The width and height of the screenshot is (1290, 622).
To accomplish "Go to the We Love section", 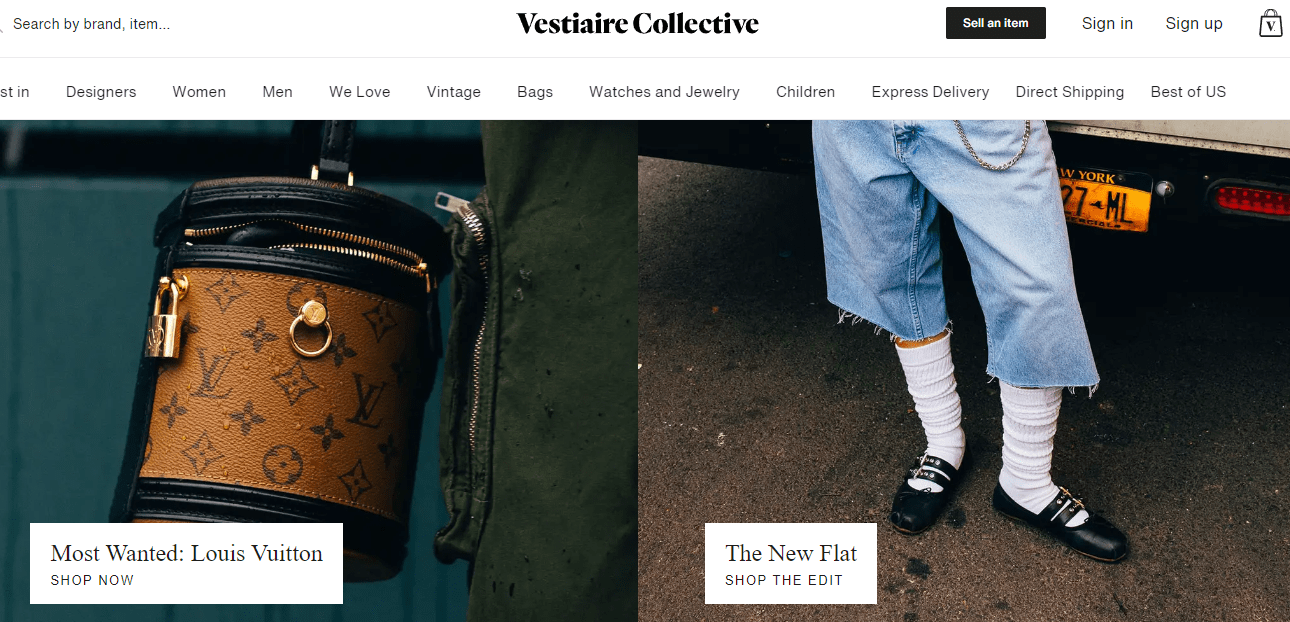I will (x=360, y=92).
